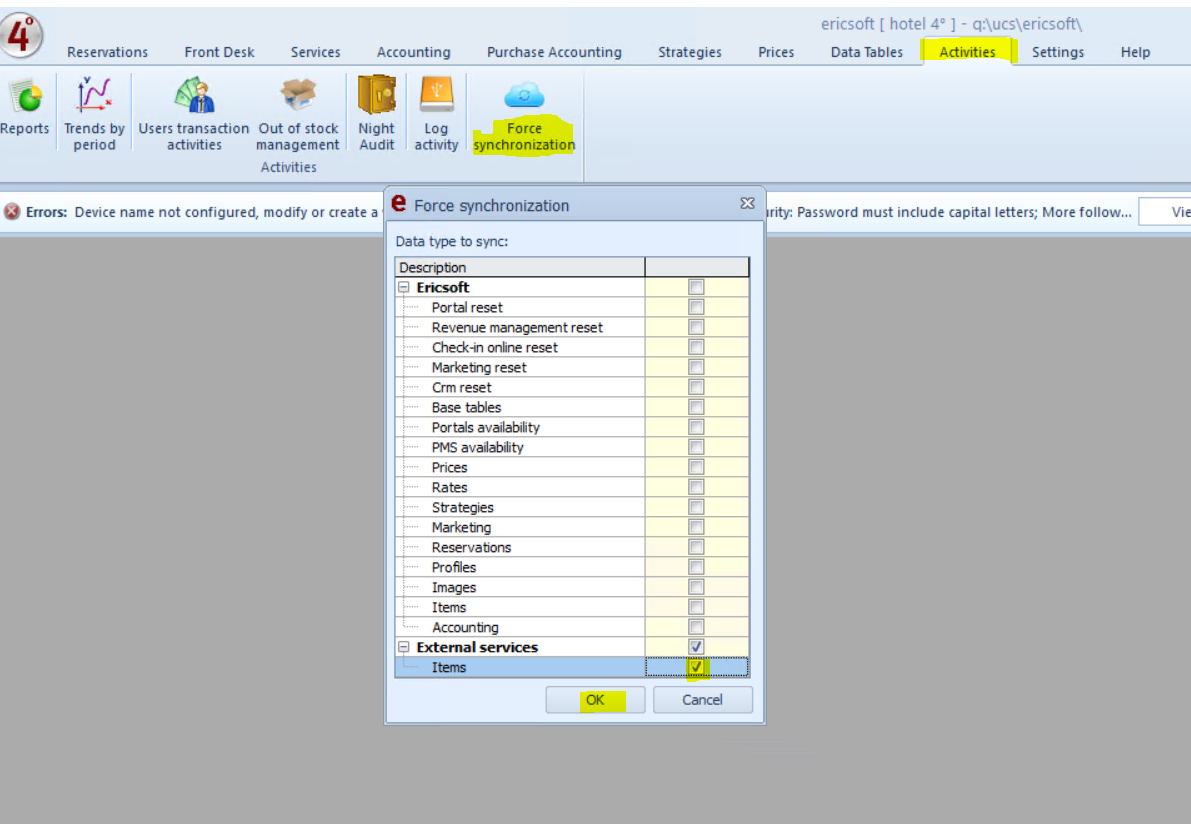
Task: Select the Portal reset row label
Action: (x=467, y=307)
